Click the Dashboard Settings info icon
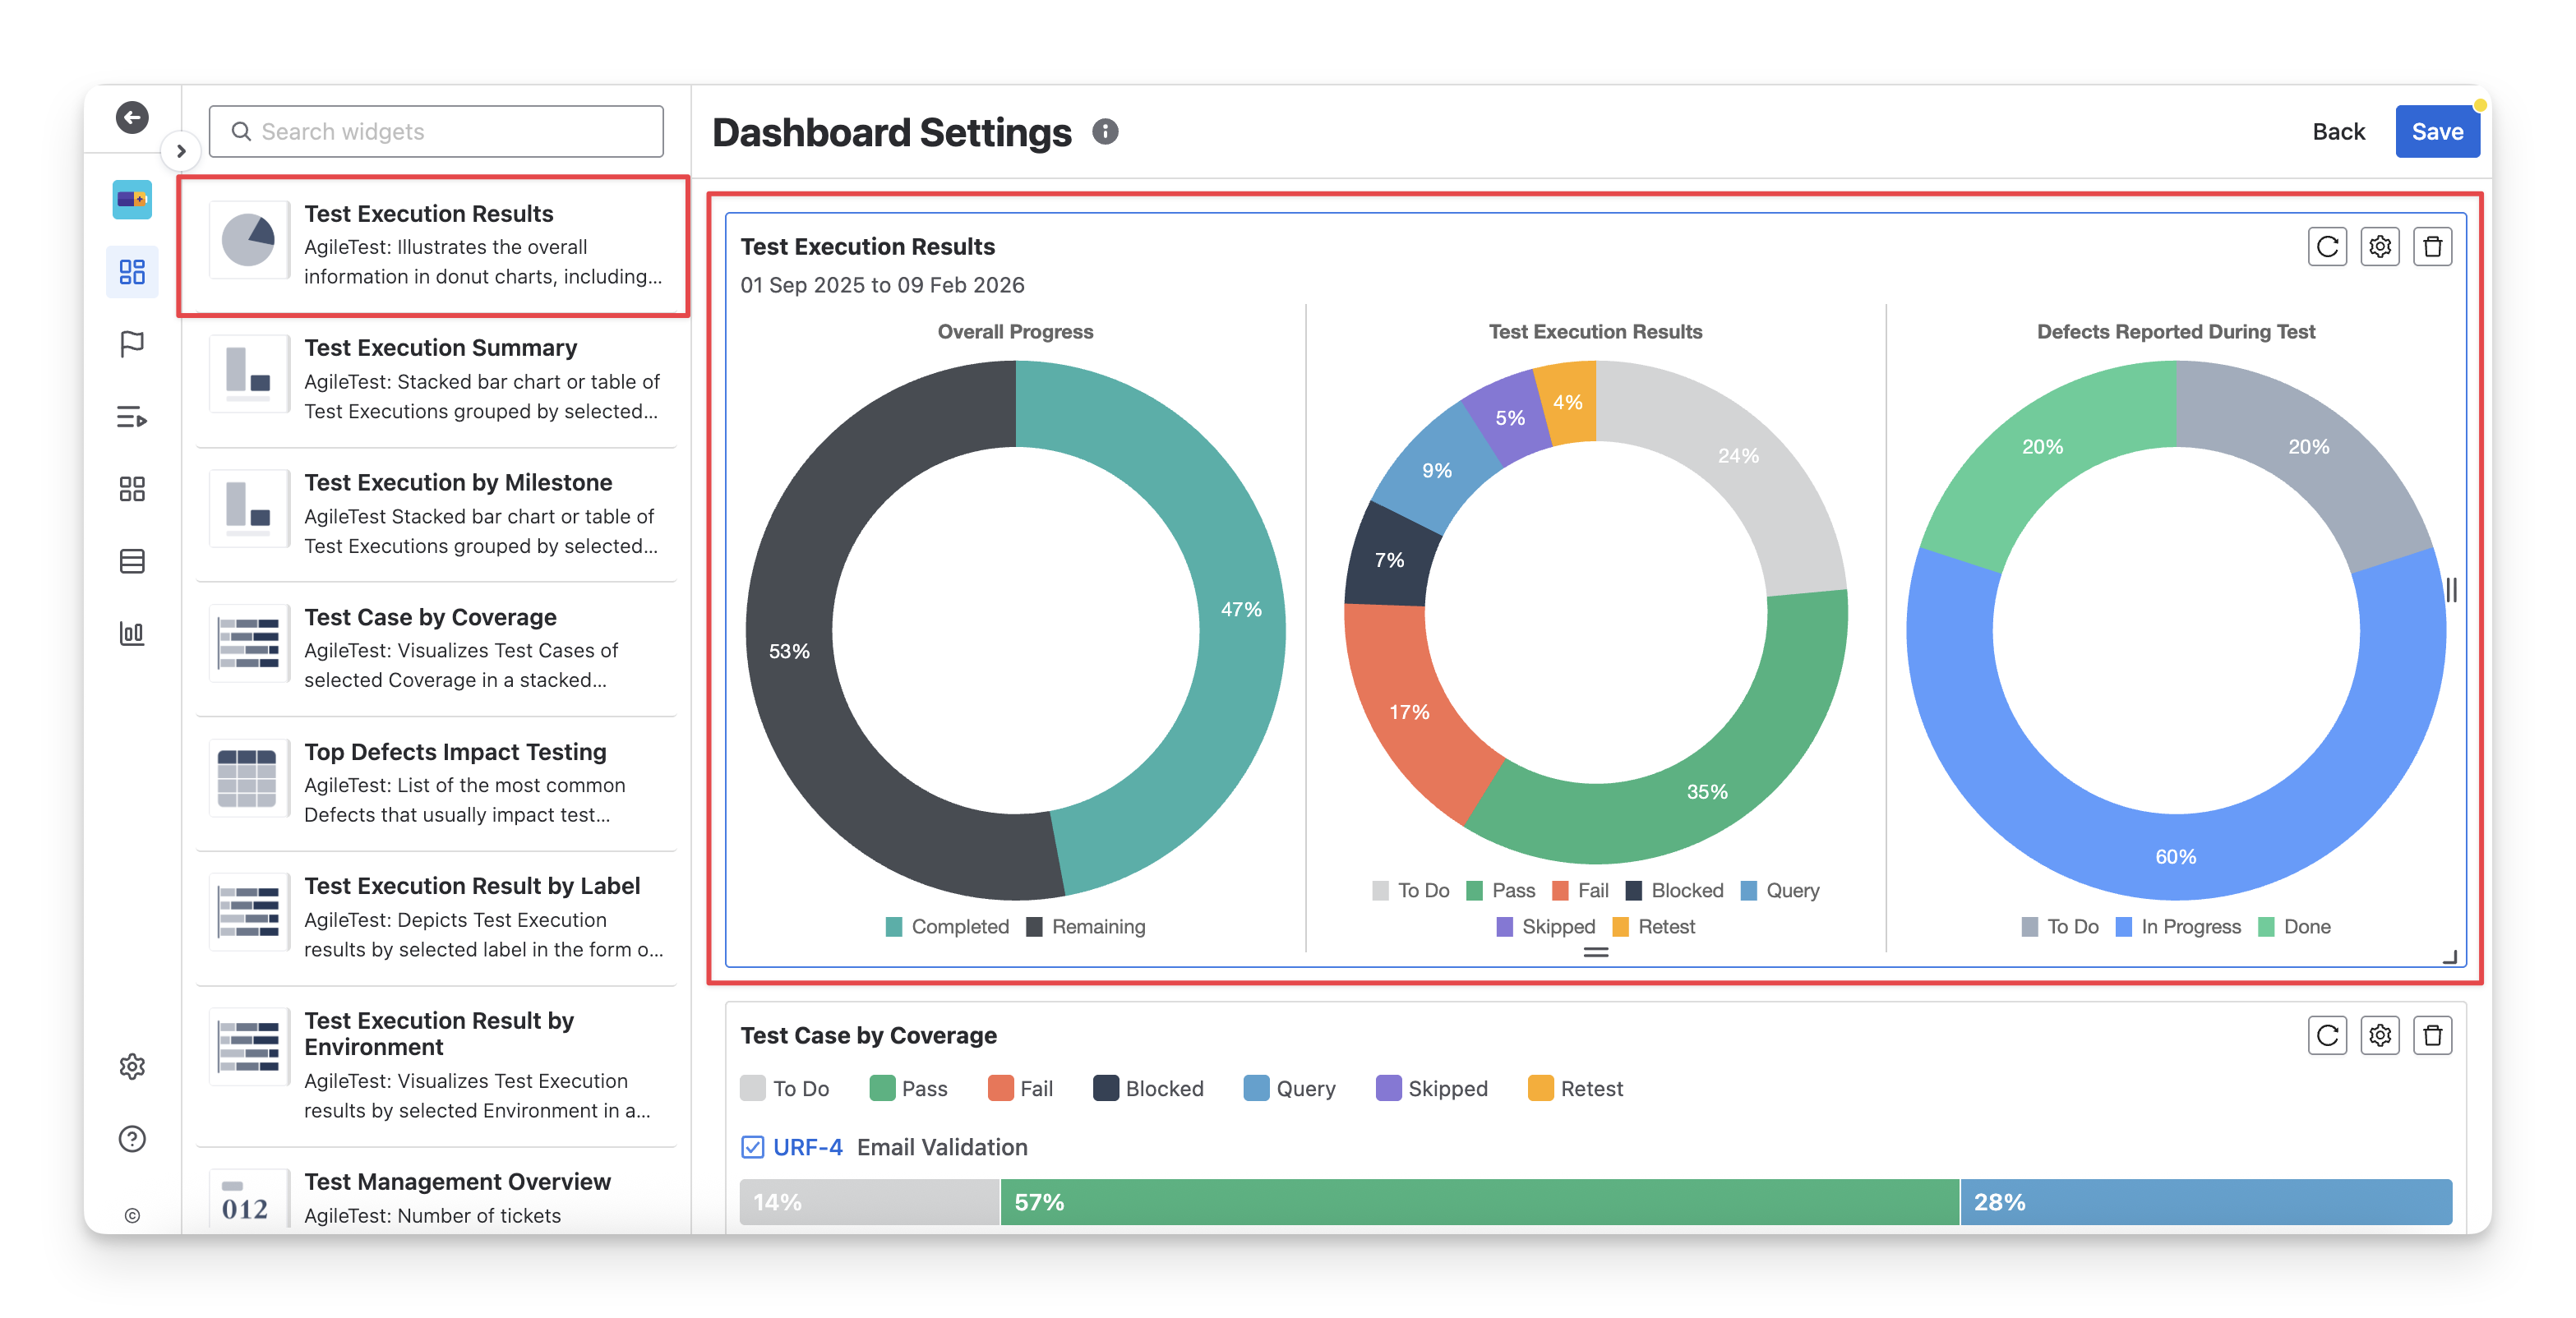Screen dimensions: 2576x1318 coord(1105,132)
